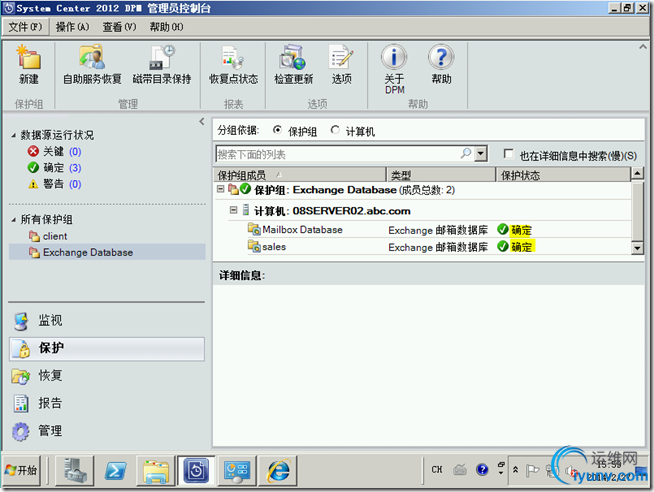The image size is (654, 492).
Task: Sort by 保护组成员 column header
Action: pyautogui.click(x=299, y=175)
